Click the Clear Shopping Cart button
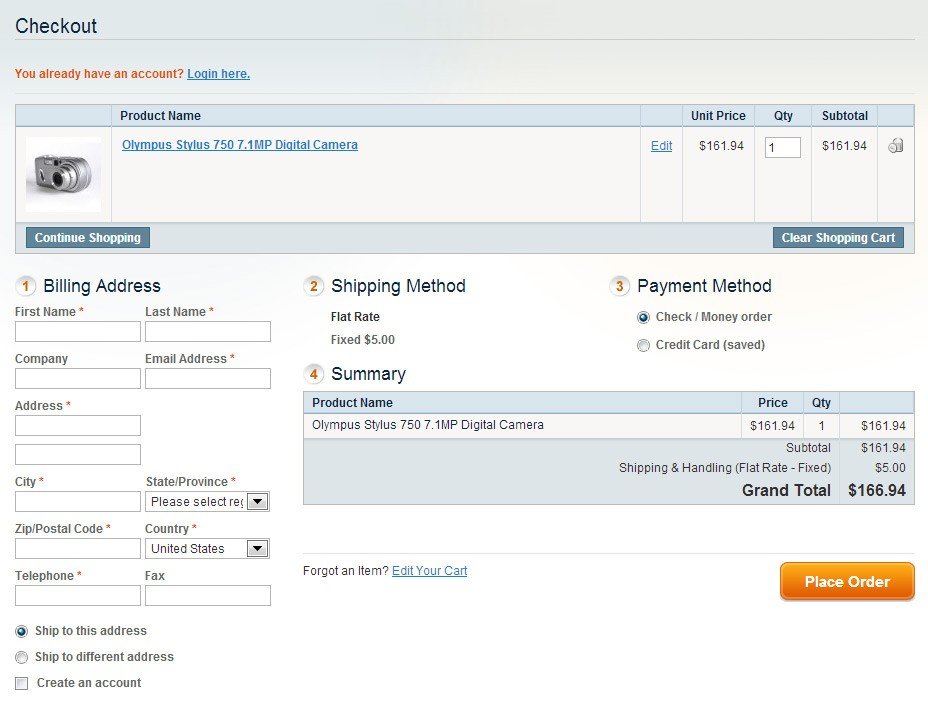This screenshot has width=928, height=708. tap(838, 237)
